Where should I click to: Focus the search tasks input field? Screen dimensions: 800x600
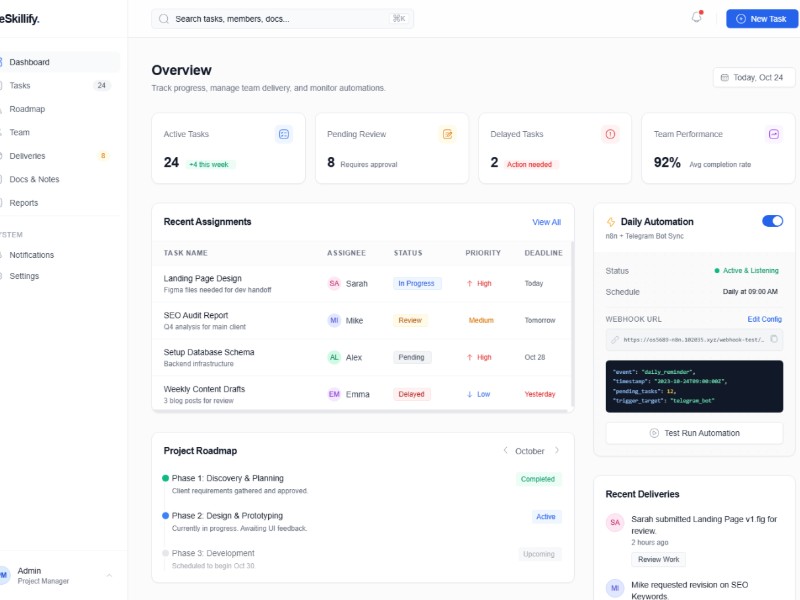tap(280, 19)
